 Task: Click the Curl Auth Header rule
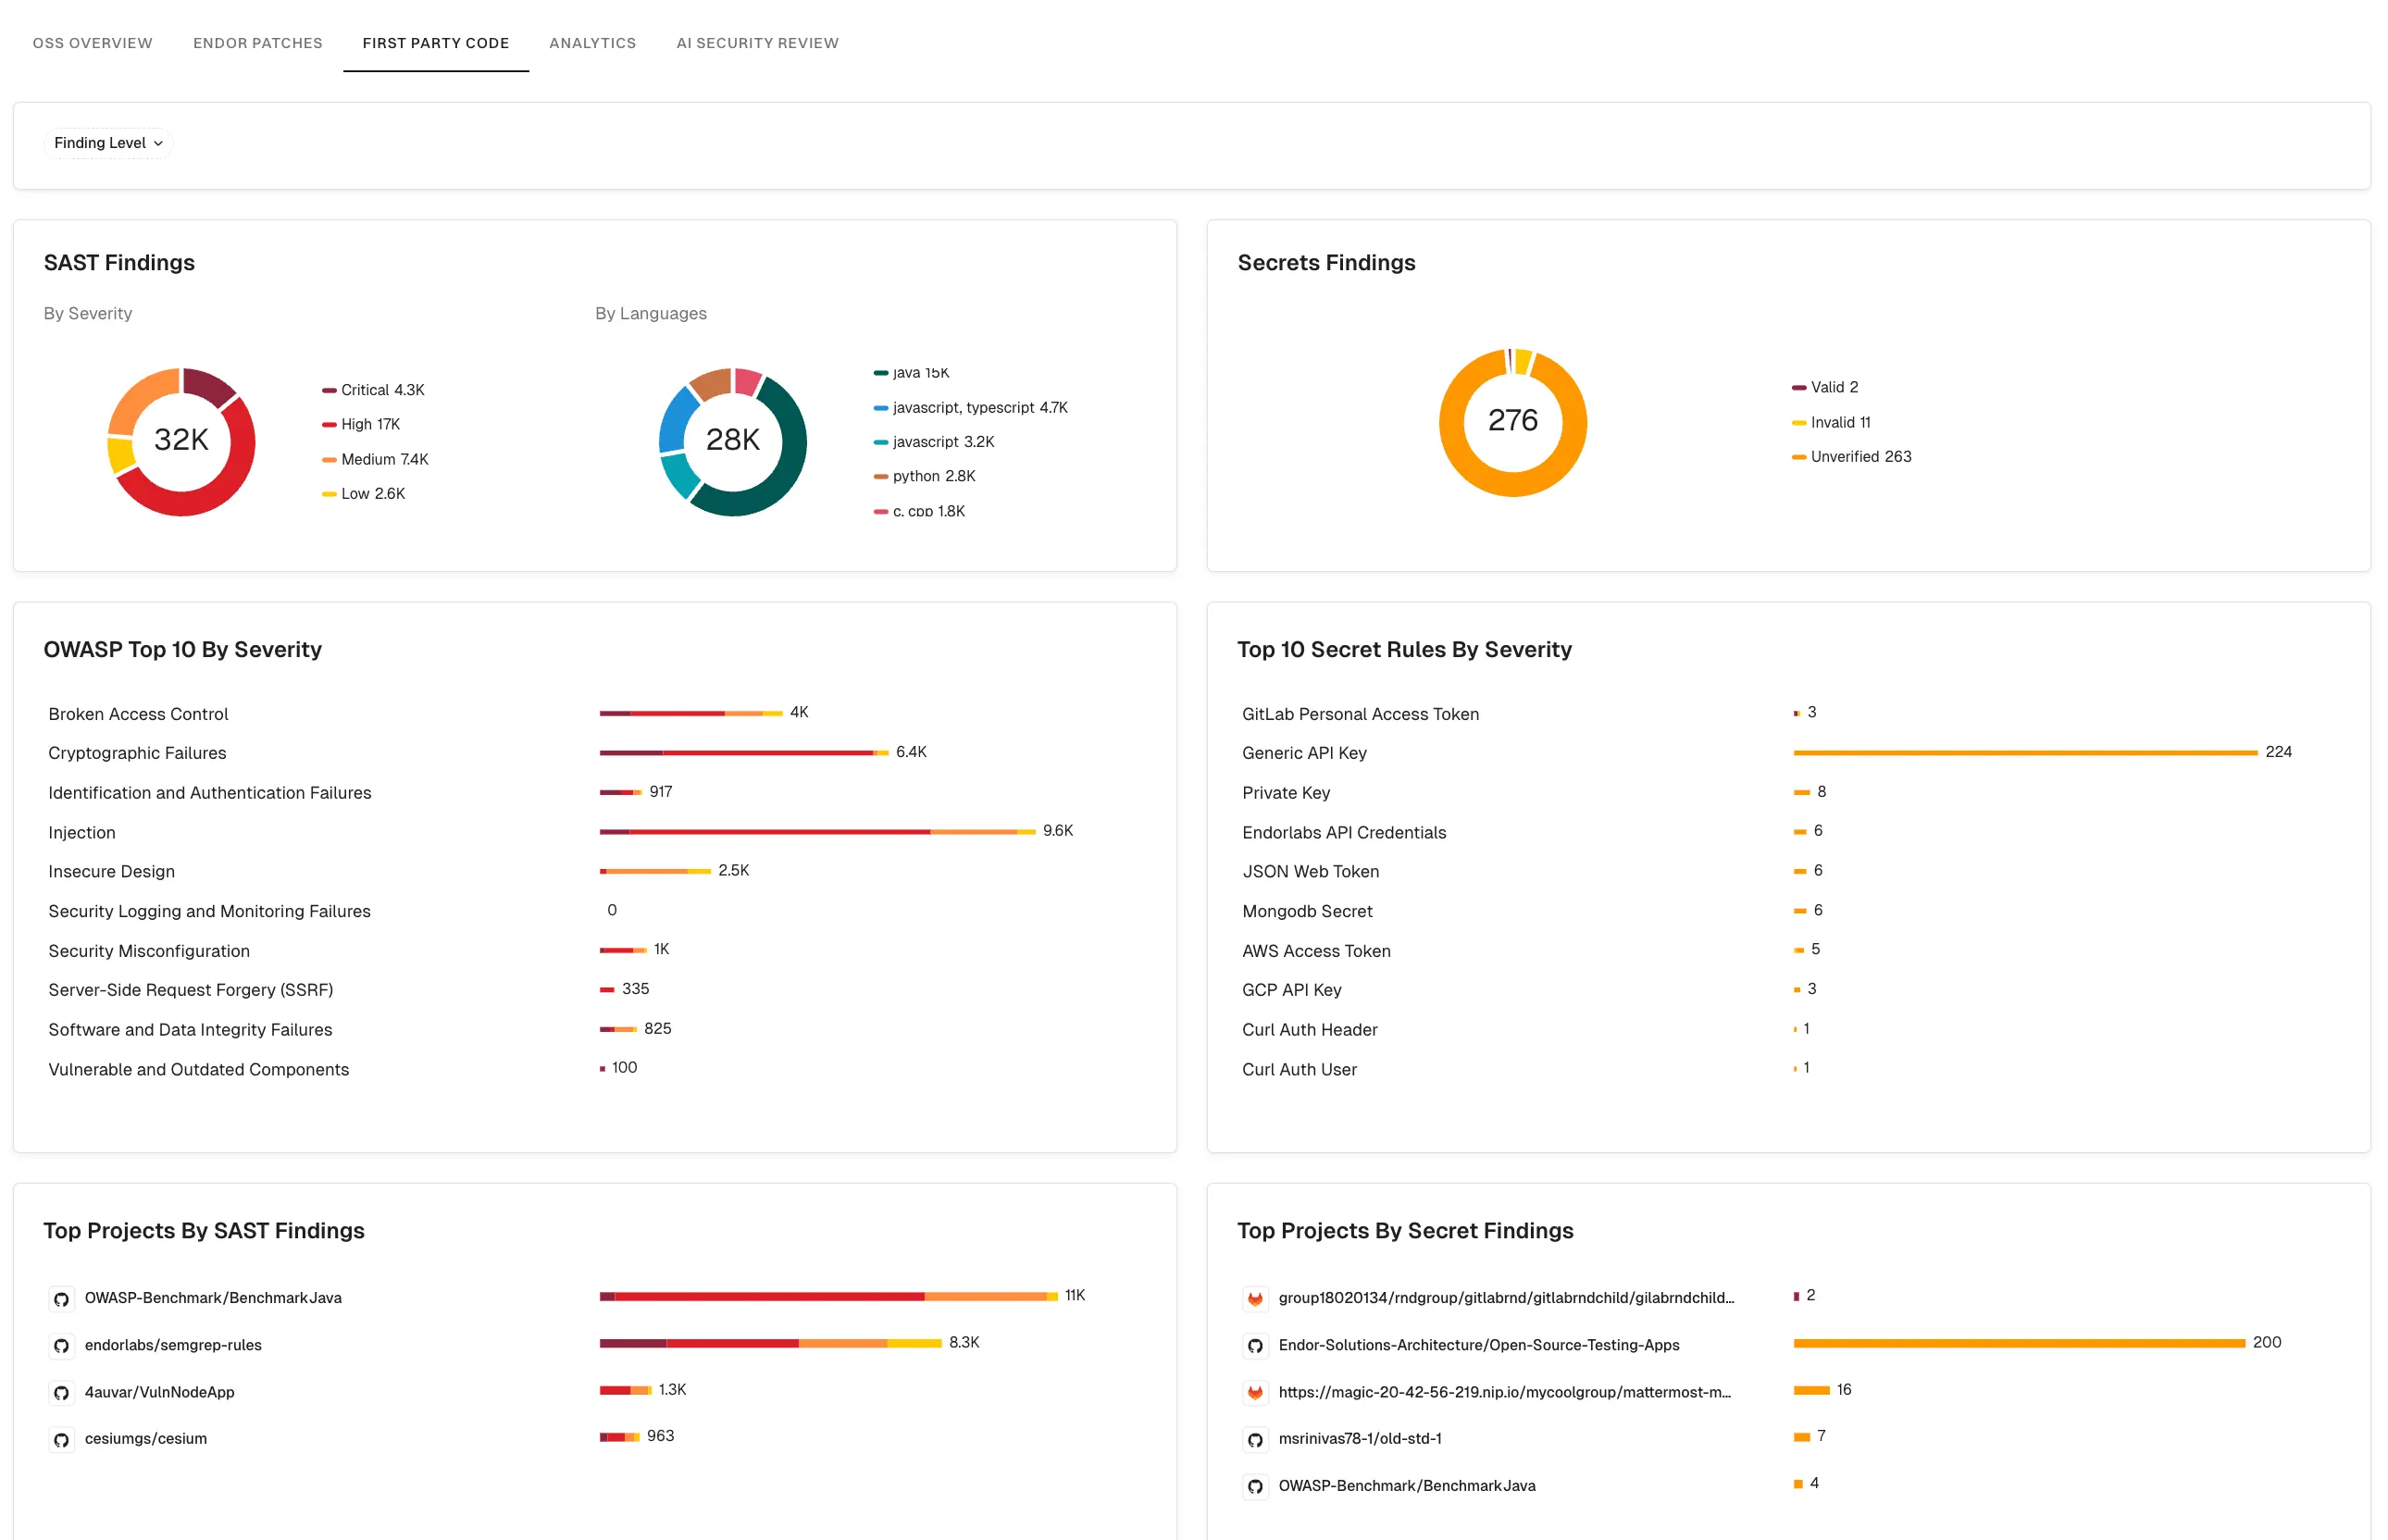[x=1310, y=1030]
